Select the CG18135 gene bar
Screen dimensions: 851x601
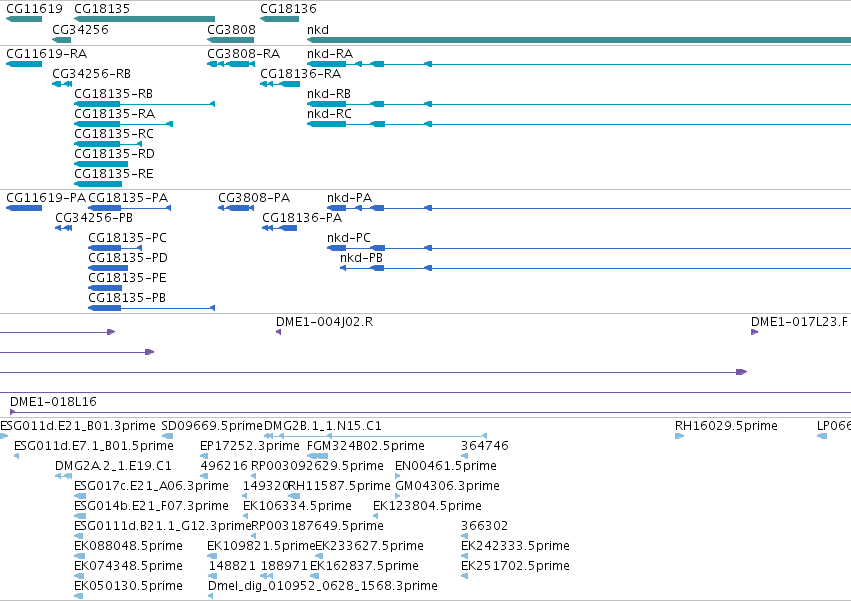pyautogui.click(x=144, y=19)
